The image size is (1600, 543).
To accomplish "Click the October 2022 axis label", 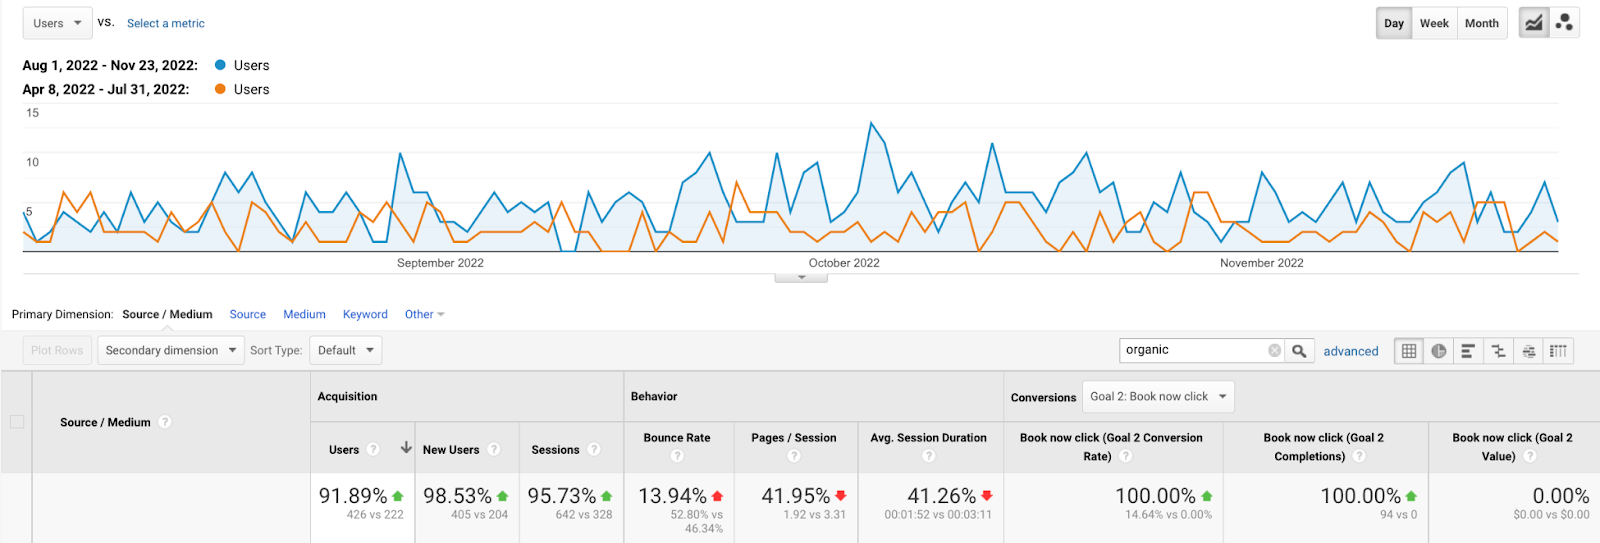I will [844, 263].
